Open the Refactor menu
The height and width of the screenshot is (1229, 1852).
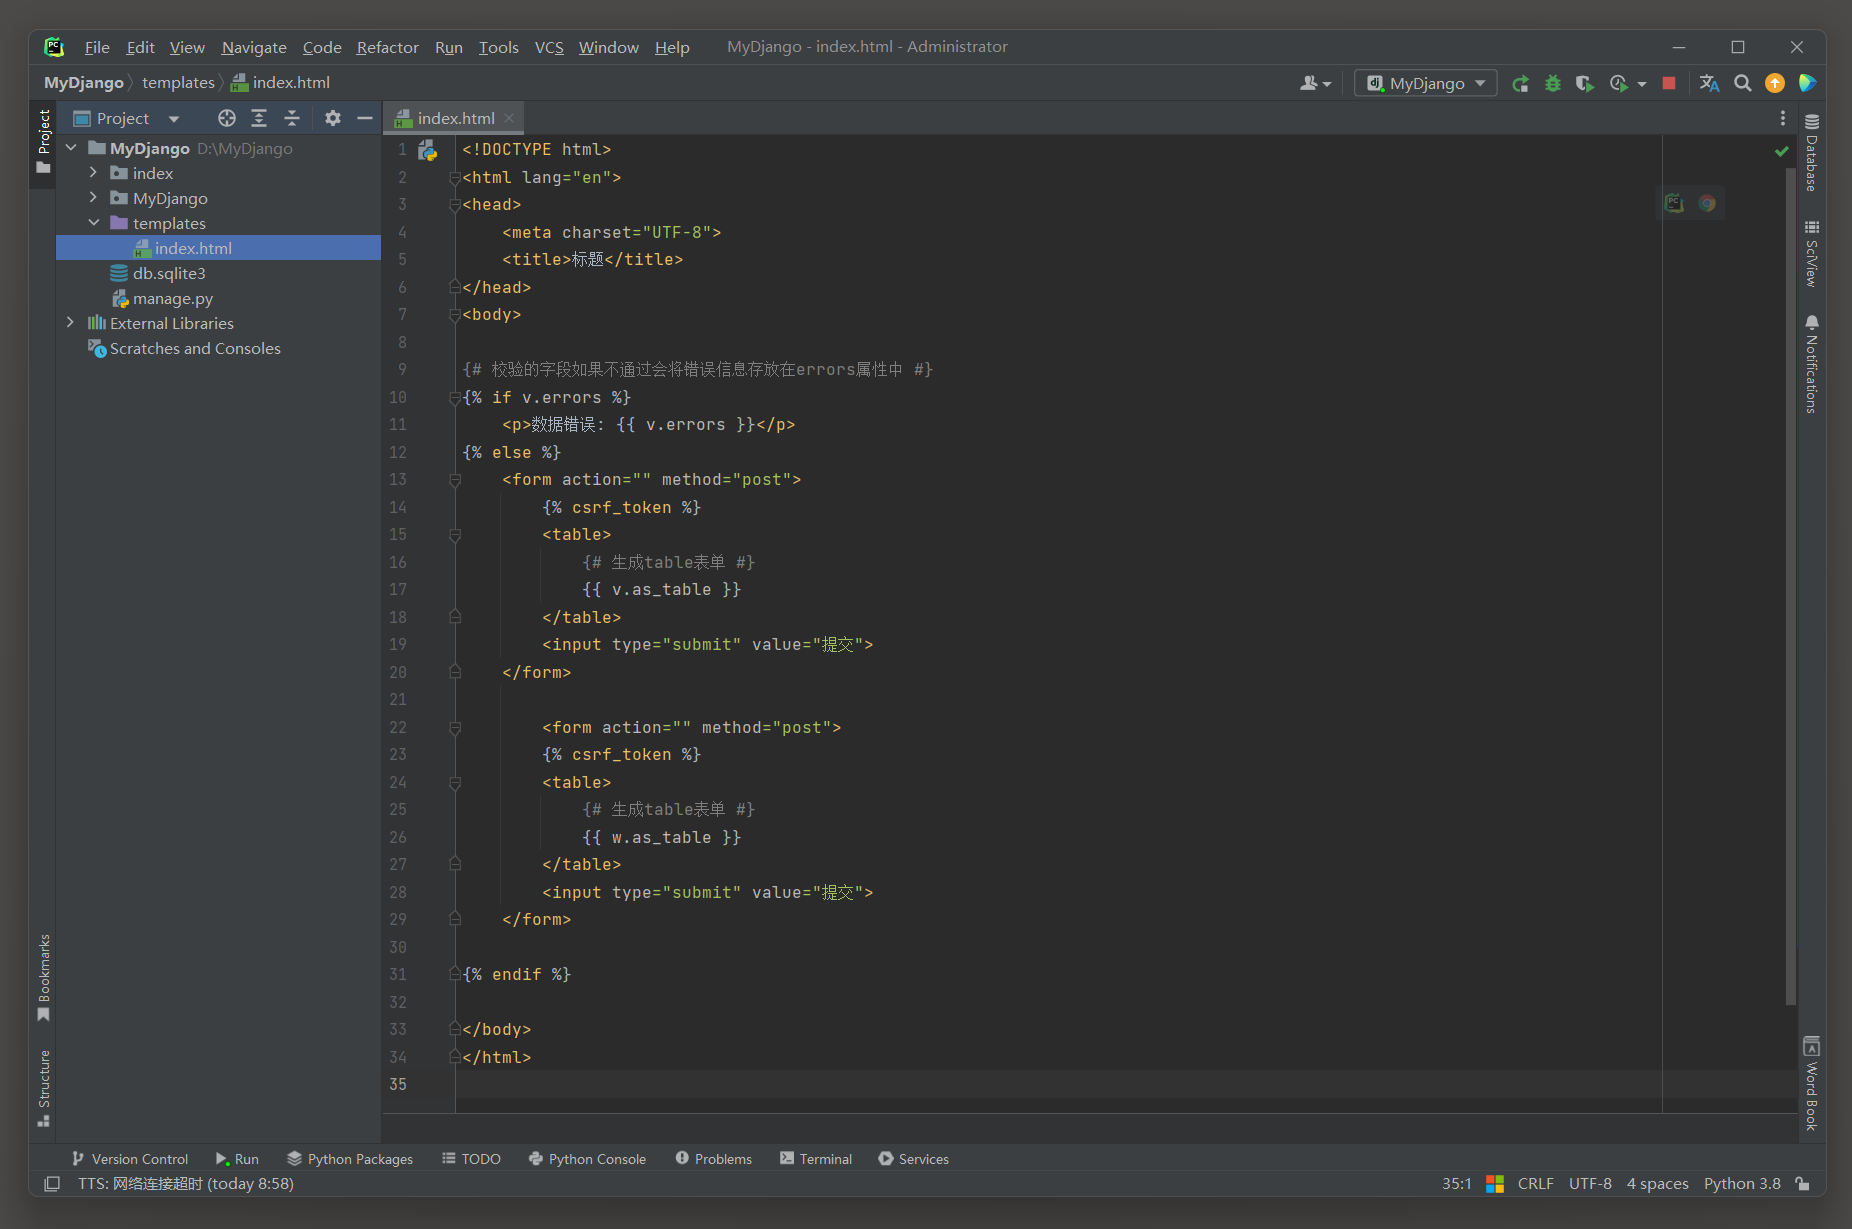point(387,47)
